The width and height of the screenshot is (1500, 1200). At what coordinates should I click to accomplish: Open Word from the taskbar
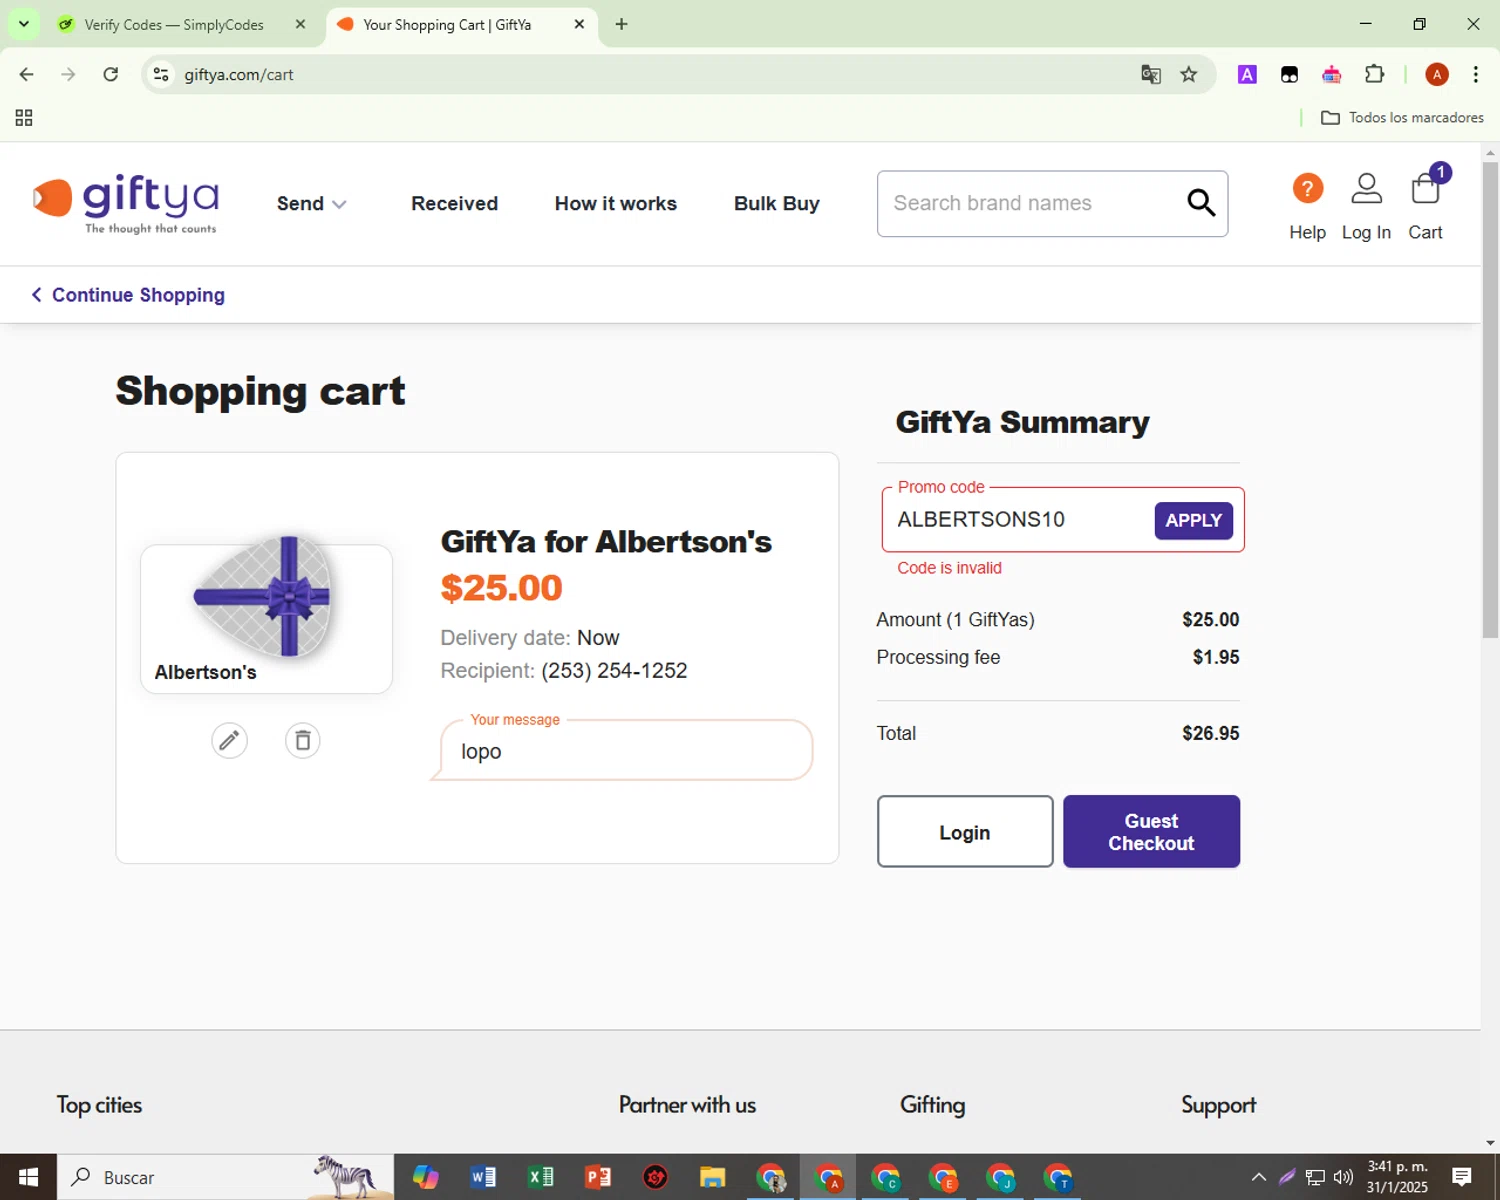[483, 1177]
